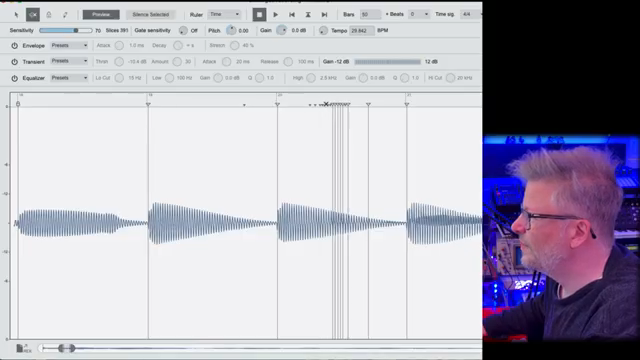Click the Envelope Stretch knob

pyautogui.click(x=234, y=45)
